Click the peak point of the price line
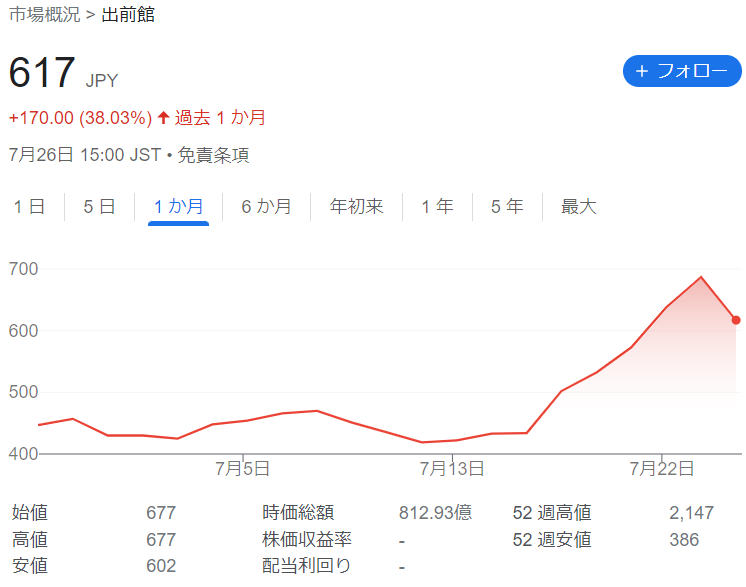 [x=701, y=277]
